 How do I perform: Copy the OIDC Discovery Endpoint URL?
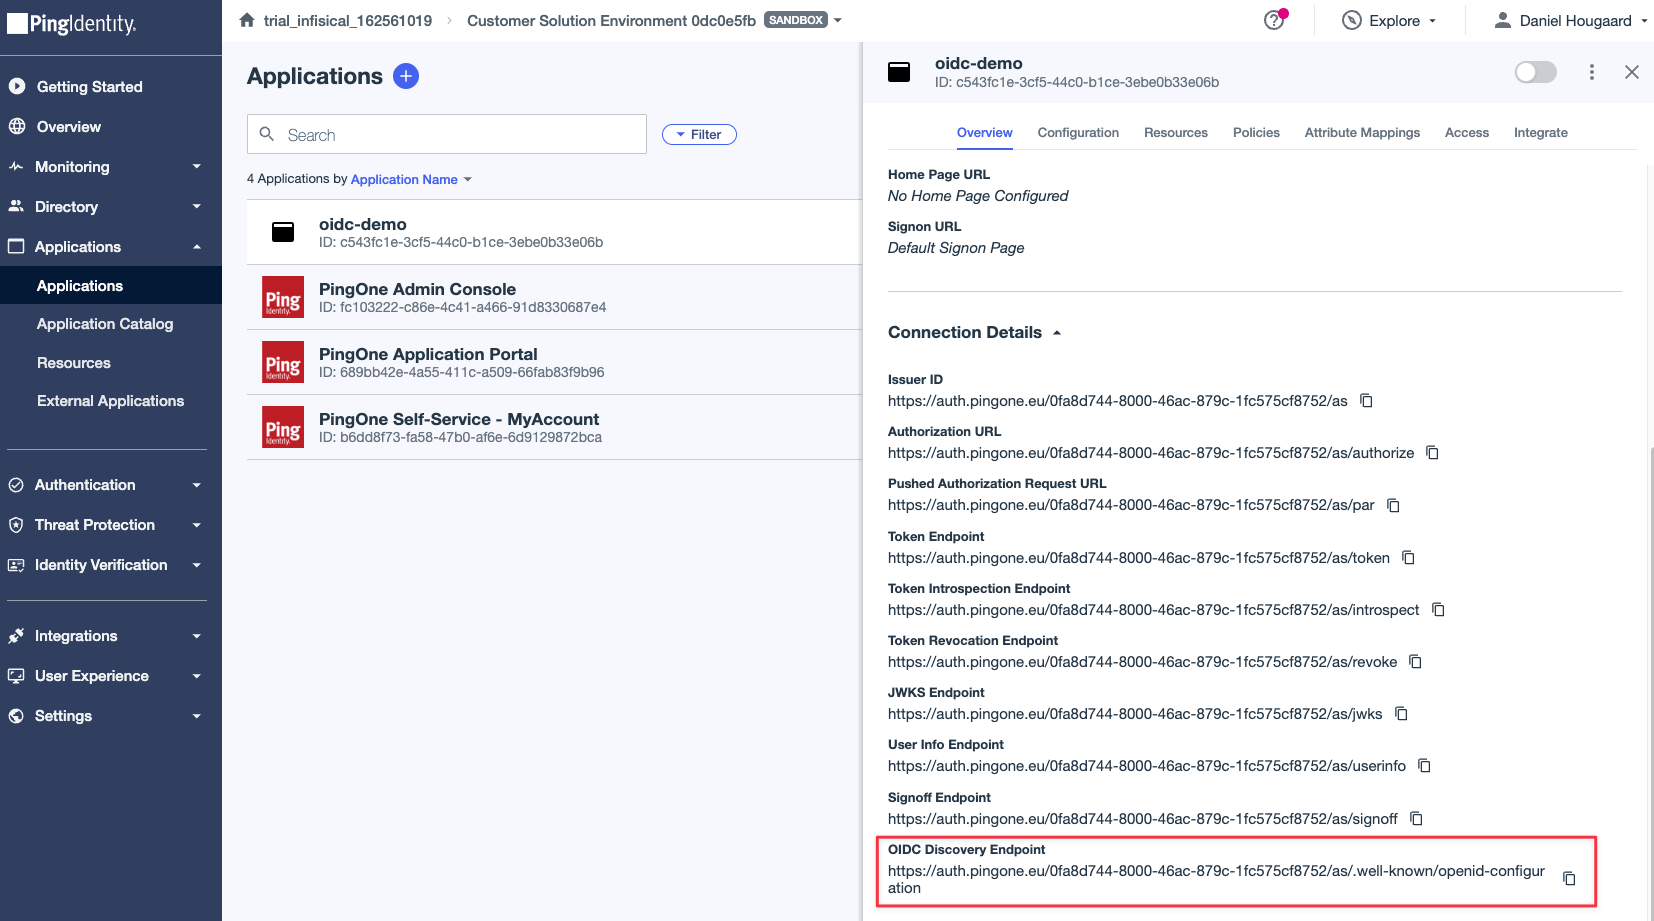pyautogui.click(x=1569, y=879)
